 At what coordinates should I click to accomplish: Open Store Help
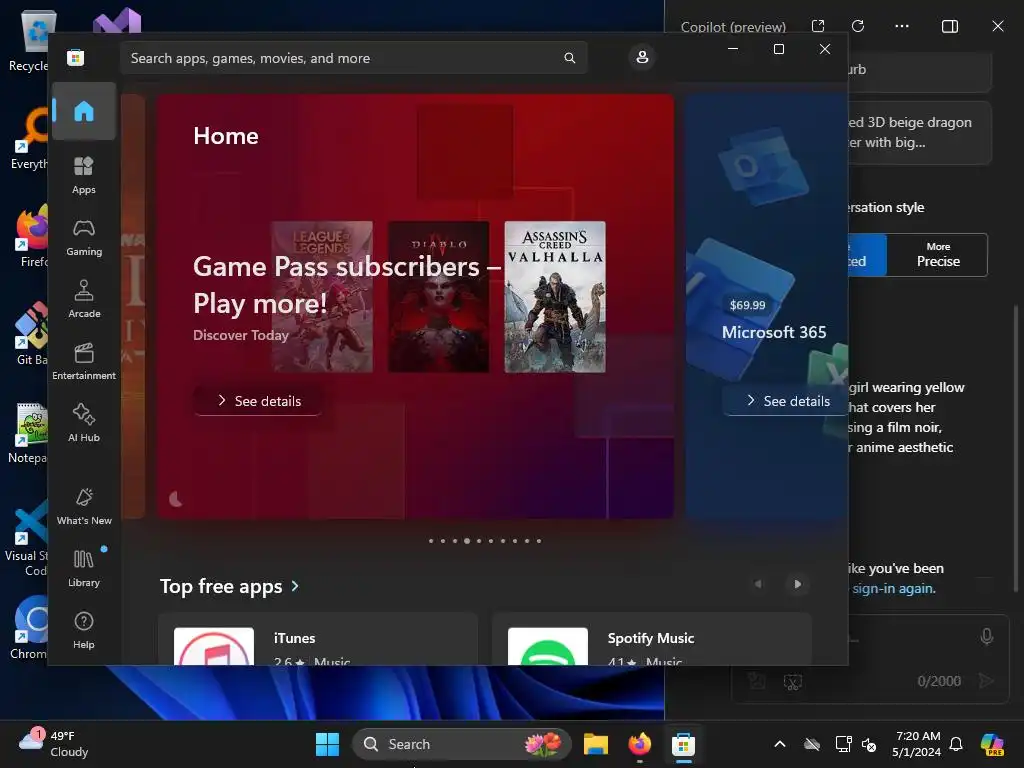click(84, 631)
